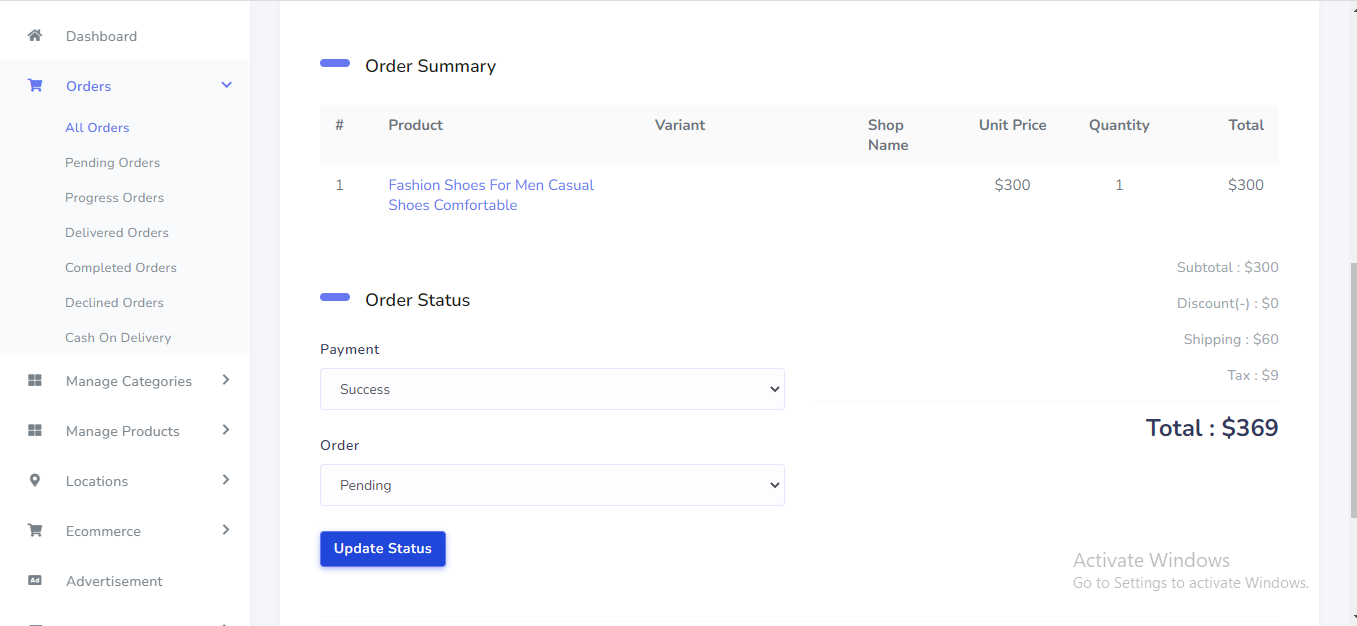Click the Dashboard home icon

coord(35,36)
